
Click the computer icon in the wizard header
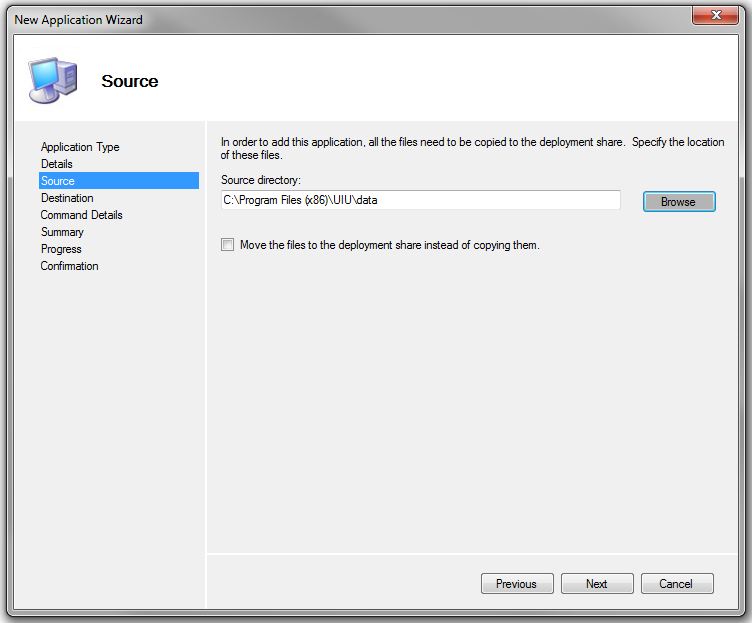pyautogui.click(x=51, y=80)
